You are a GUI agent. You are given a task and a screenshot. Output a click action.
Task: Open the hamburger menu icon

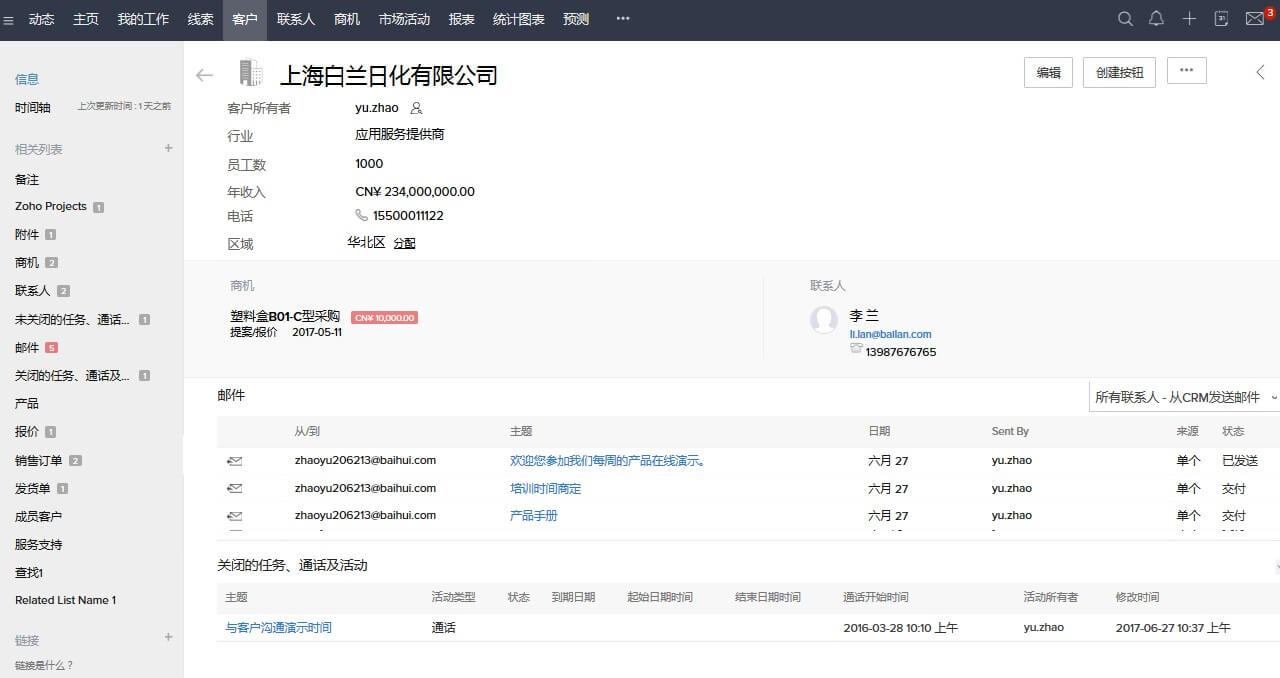point(9,20)
